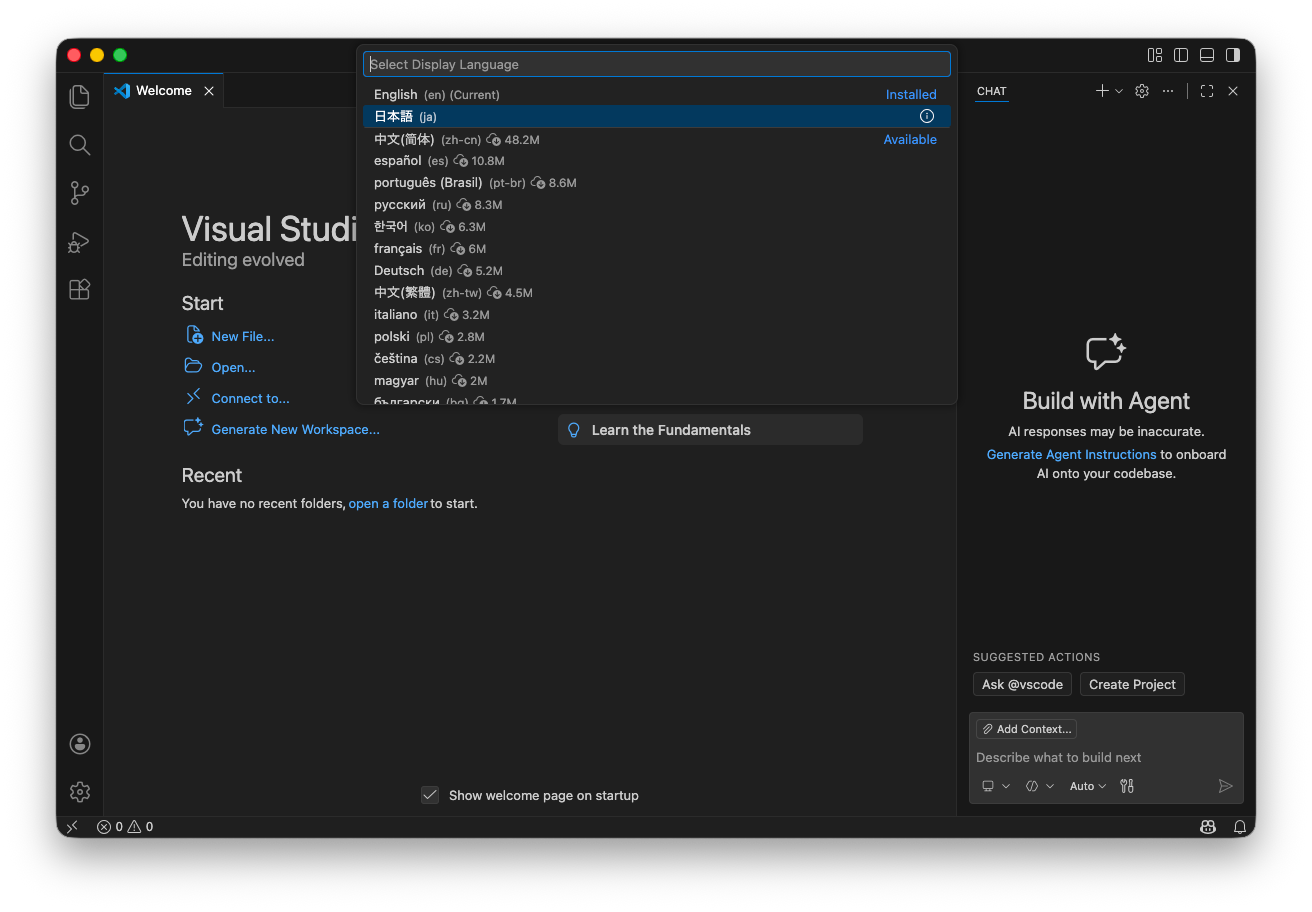Start a new chat with plus icon
Viewport: 1312px width, 912px height.
pos(1102,91)
